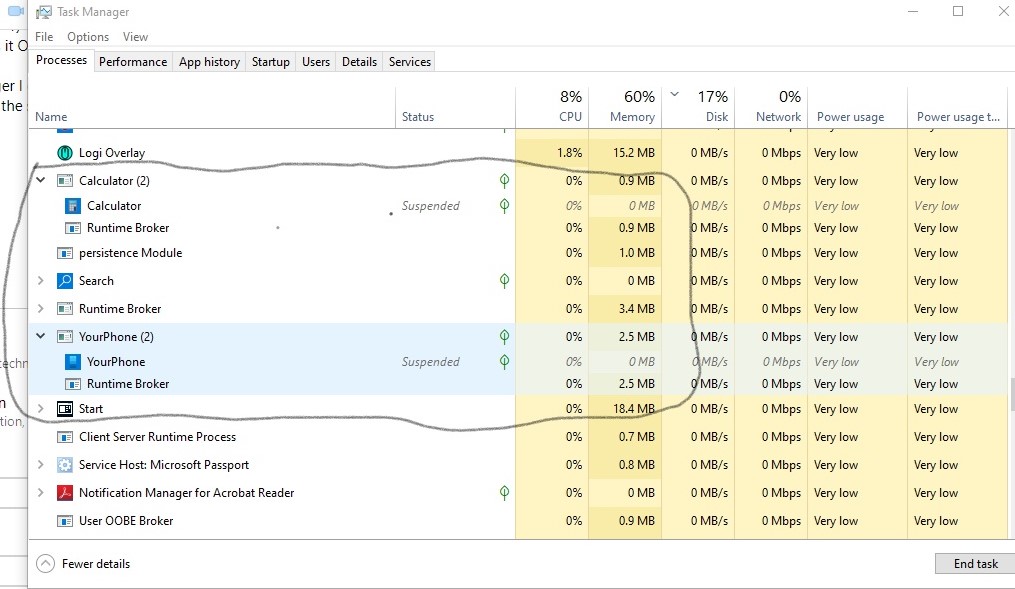Sort by Network usage column

tap(772, 107)
